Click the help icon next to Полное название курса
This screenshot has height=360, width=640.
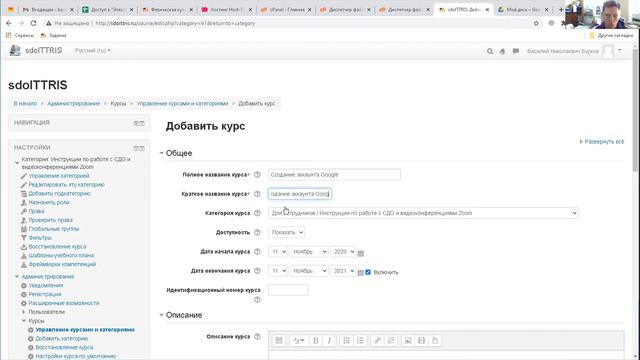[257, 175]
